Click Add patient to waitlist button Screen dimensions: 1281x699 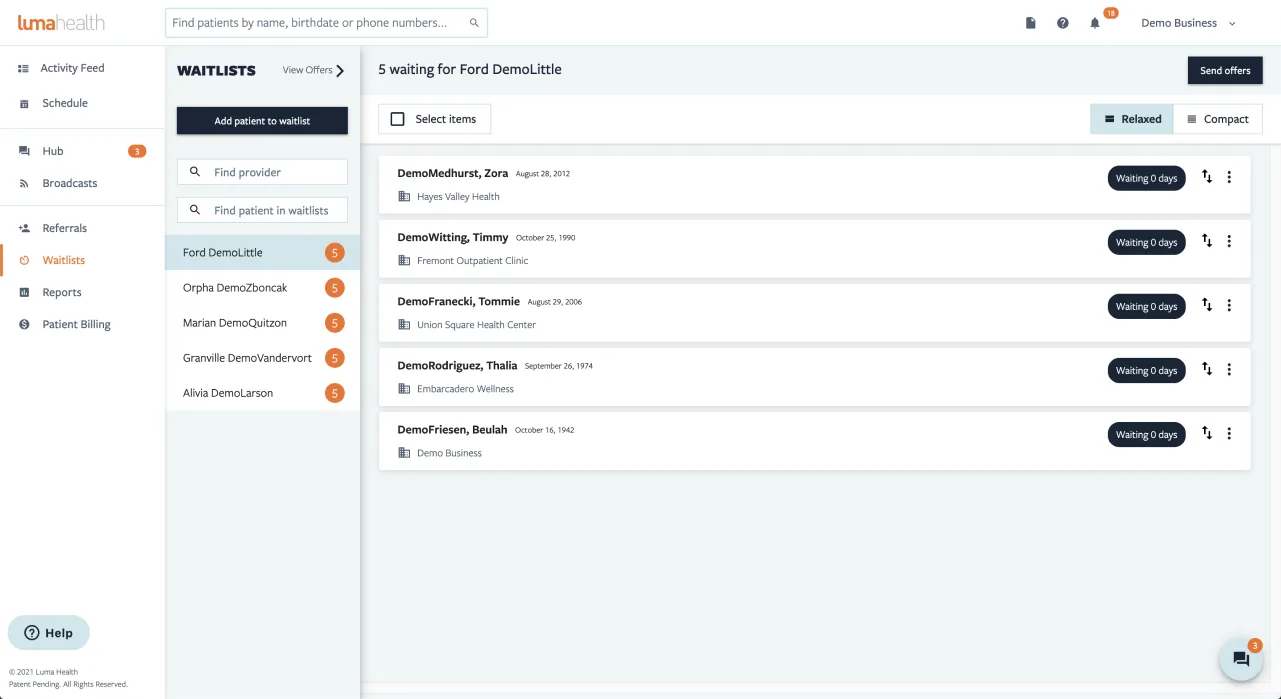(262, 121)
